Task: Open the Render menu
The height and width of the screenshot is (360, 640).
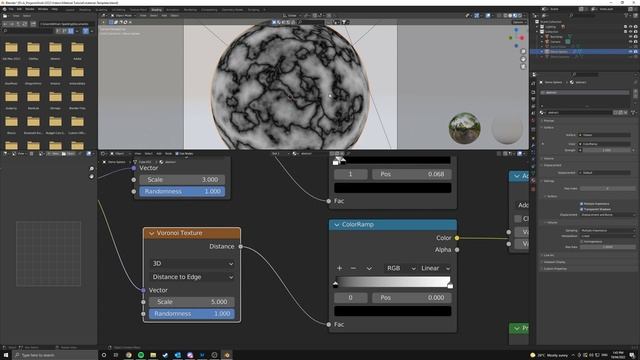Action: 30,9
